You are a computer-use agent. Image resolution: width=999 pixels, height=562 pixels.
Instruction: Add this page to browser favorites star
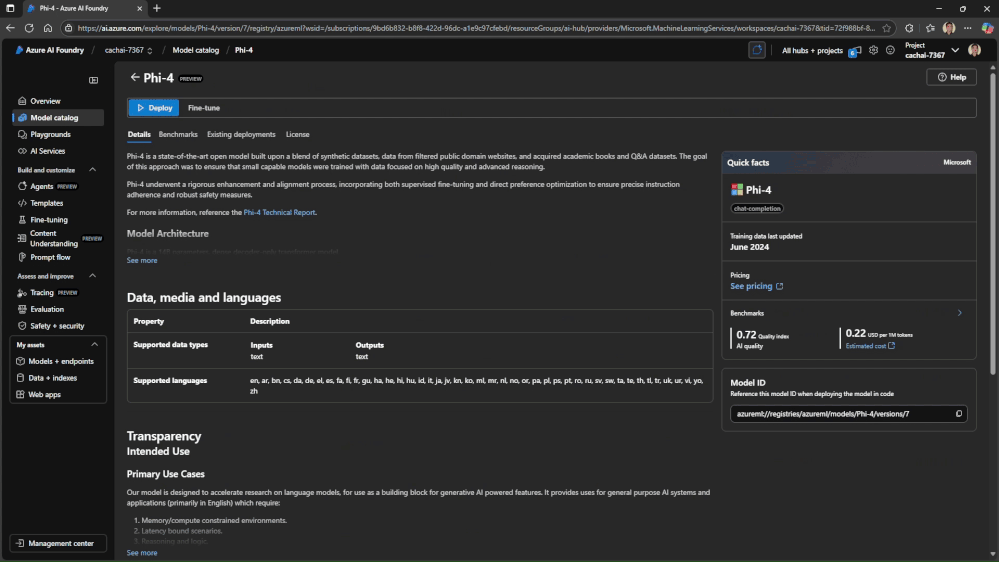886,28
